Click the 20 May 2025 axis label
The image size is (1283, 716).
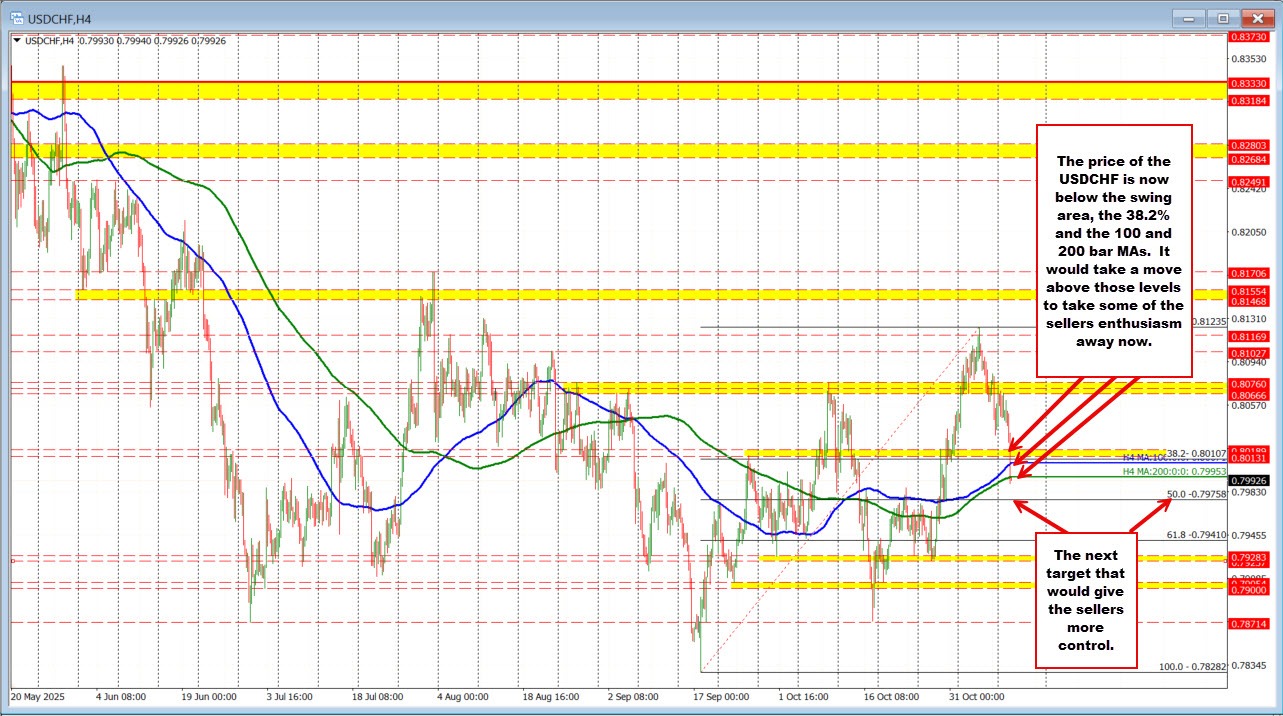point(39,697)
